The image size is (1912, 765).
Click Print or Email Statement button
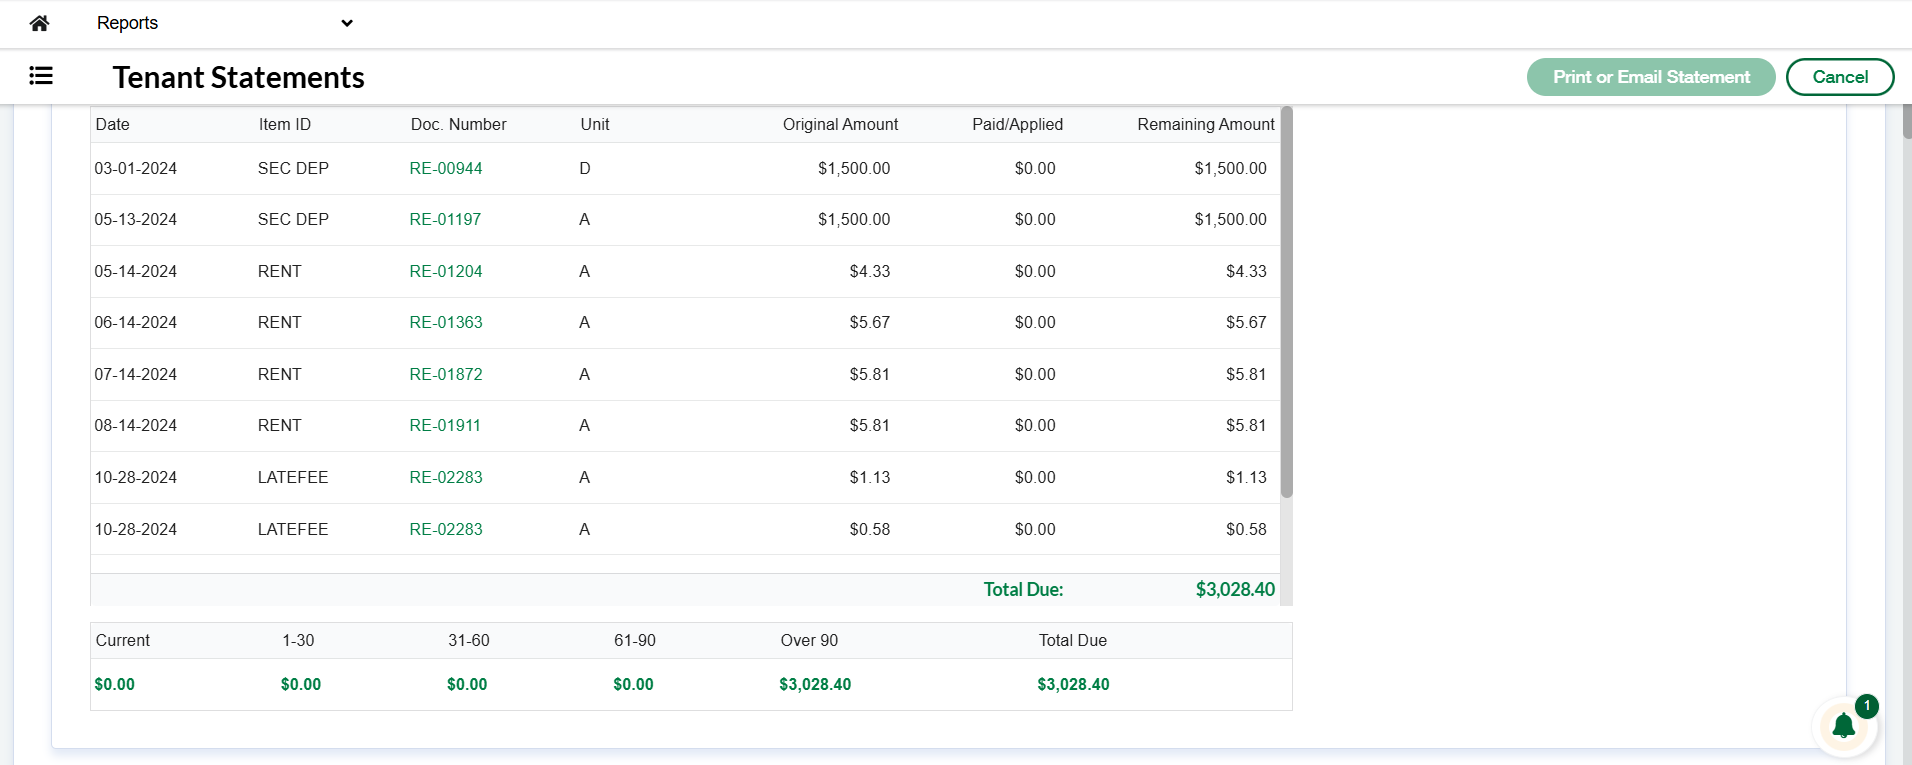click(x=1651, y=77)
